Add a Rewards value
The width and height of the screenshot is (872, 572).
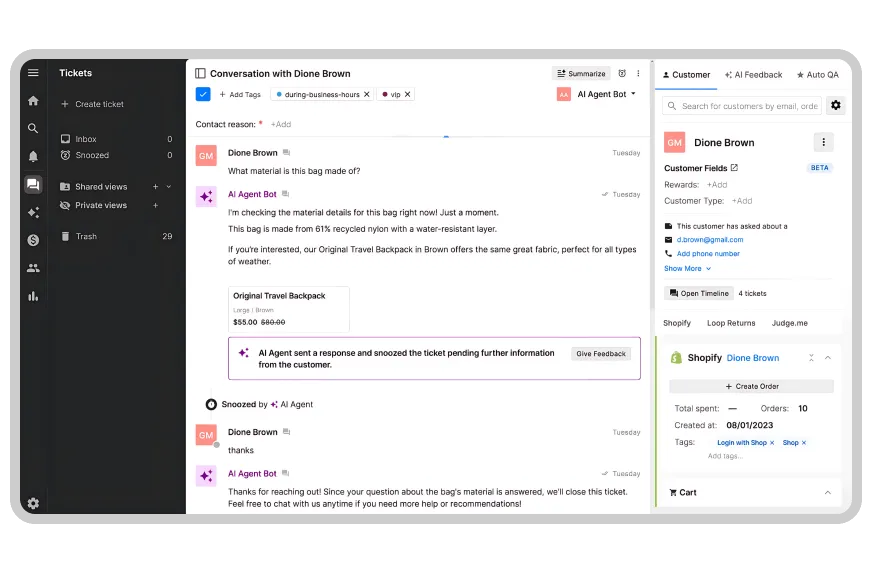point(717,185)
